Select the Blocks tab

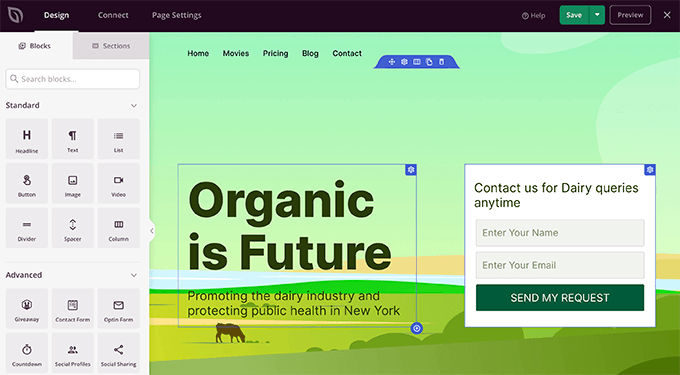point(35,46)
